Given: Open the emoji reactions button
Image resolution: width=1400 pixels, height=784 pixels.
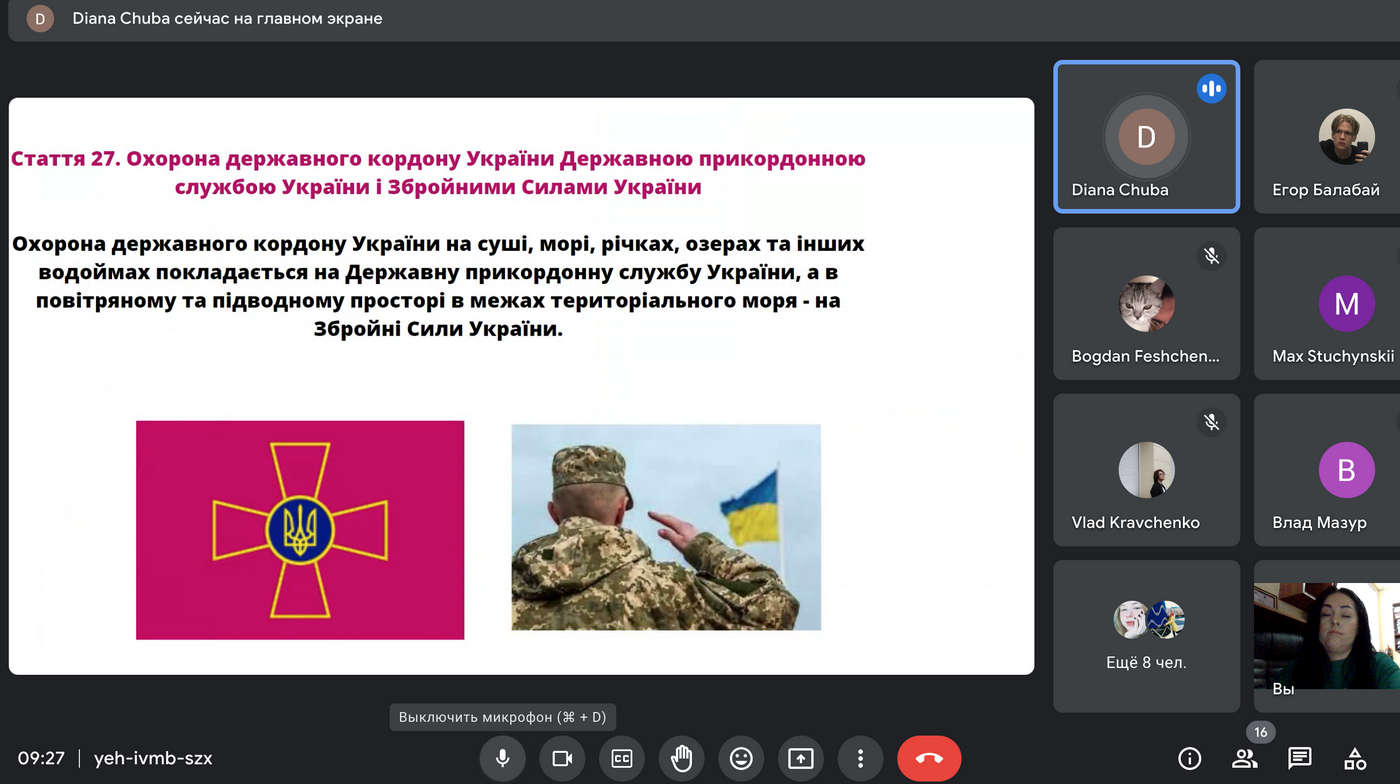Looking at the screenshot, I should pyautogui.click(x=741, y=759).
